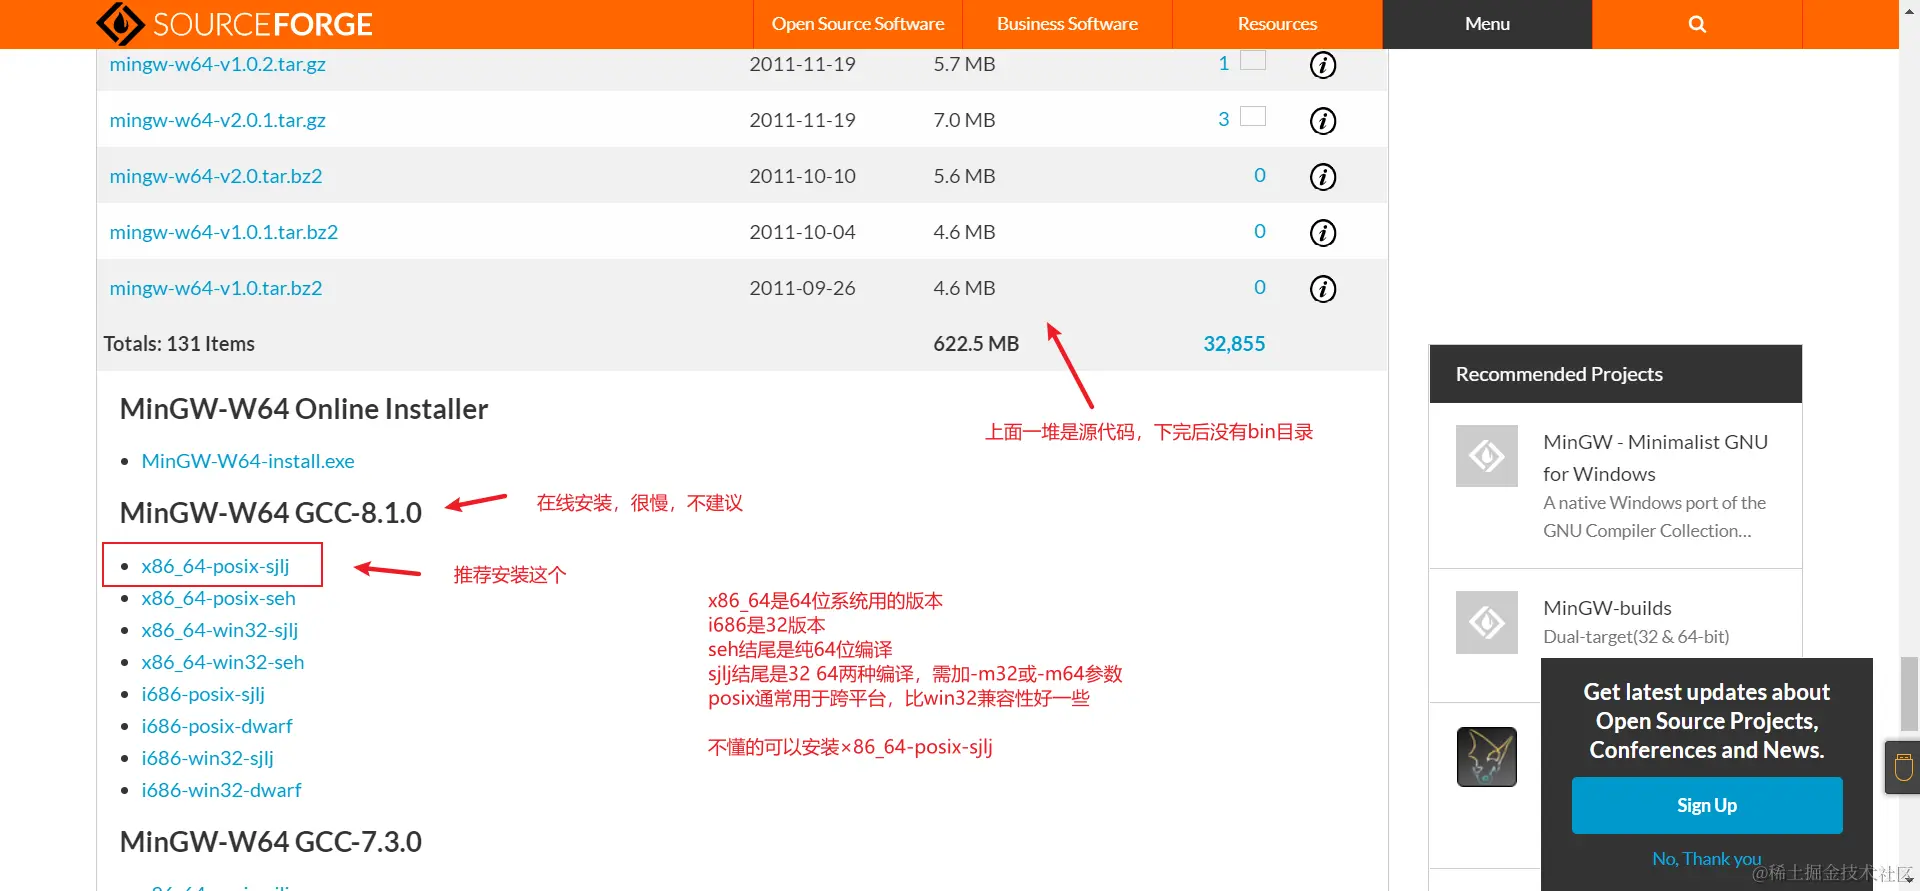Screen dimensions: 1920x891
Task: Download mingw-w64-v1.0.1.tar.bz2
Action: 224,232
